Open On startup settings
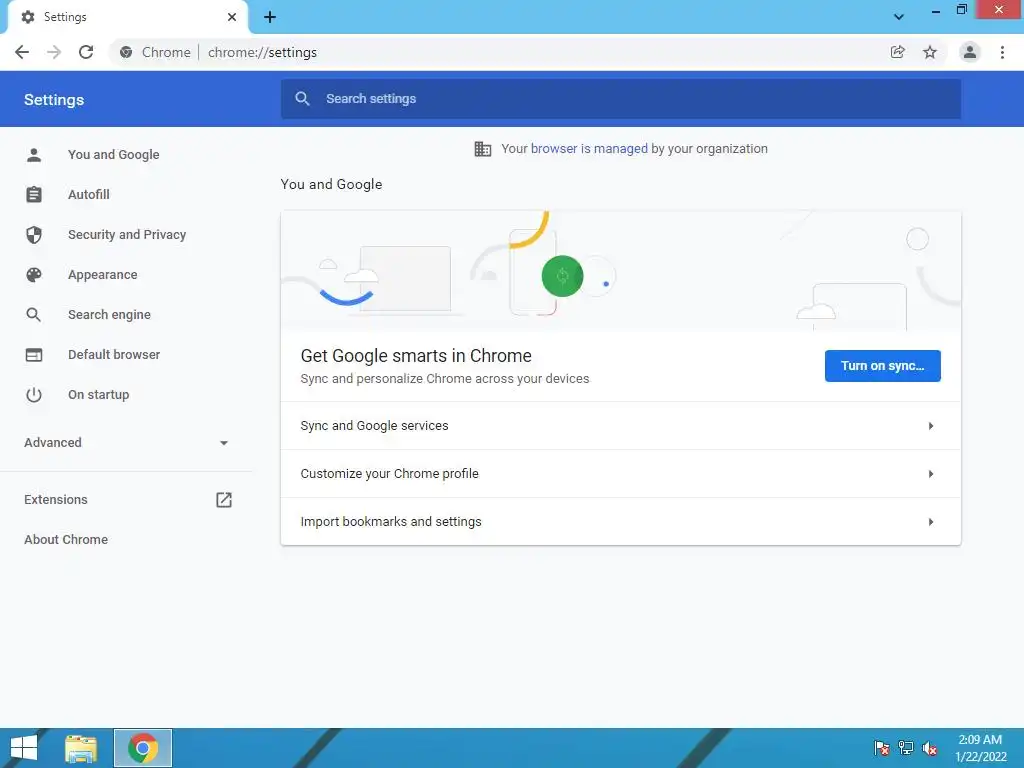This screenshot has width=1024, height=768. pyautogui.click(x=99, y=394)
